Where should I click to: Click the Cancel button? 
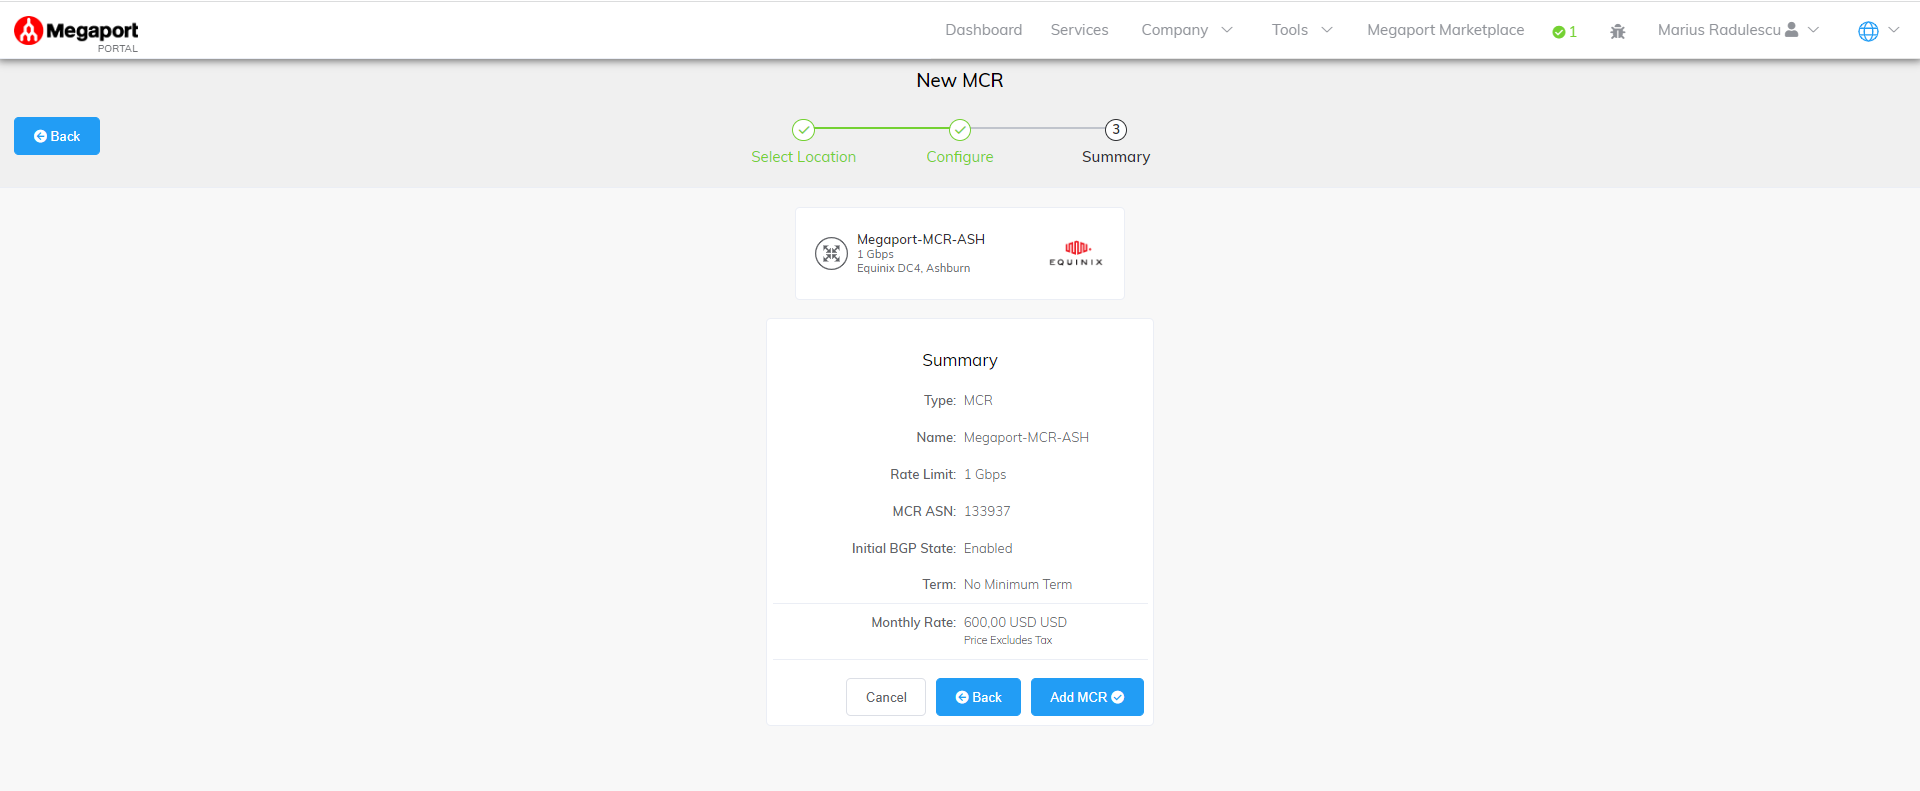point(886,697)
